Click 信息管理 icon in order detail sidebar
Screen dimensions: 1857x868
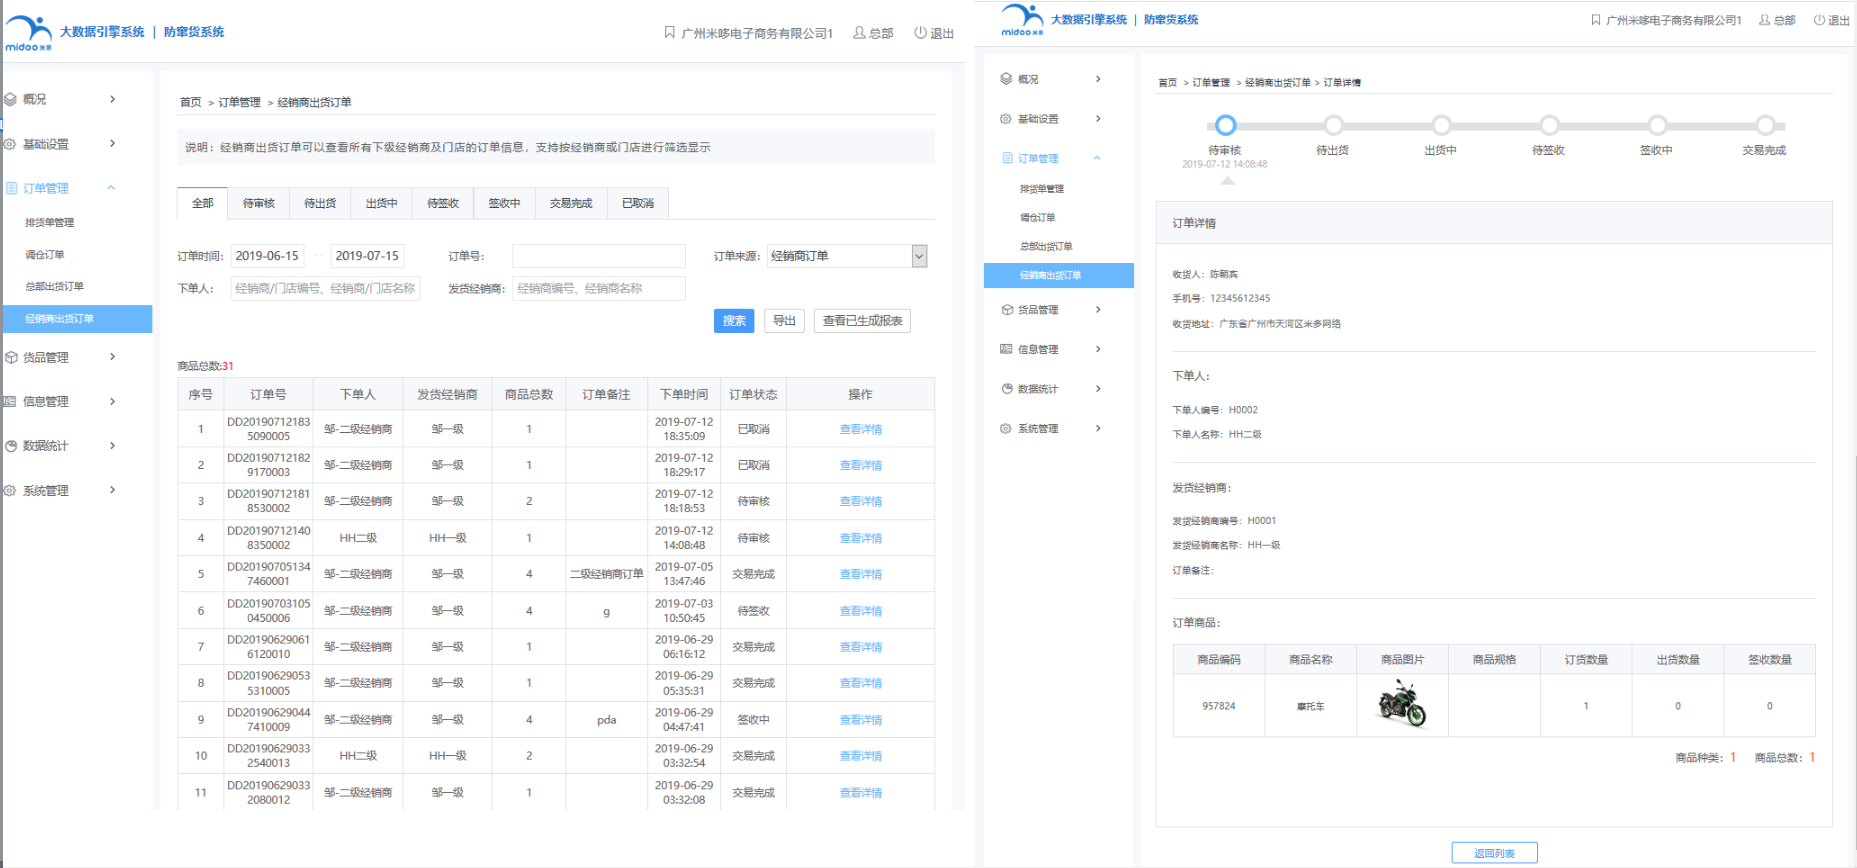coord(1006,349)
